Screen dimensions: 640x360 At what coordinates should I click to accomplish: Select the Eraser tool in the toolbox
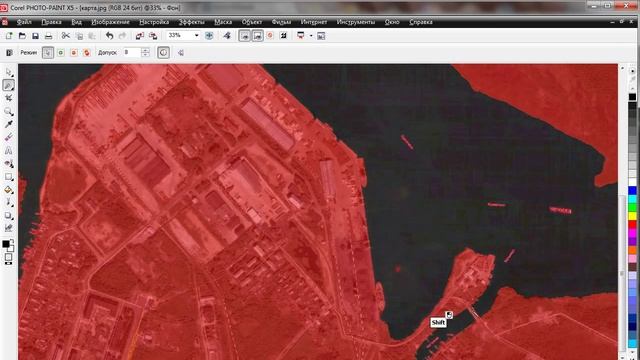pos(9,137)
